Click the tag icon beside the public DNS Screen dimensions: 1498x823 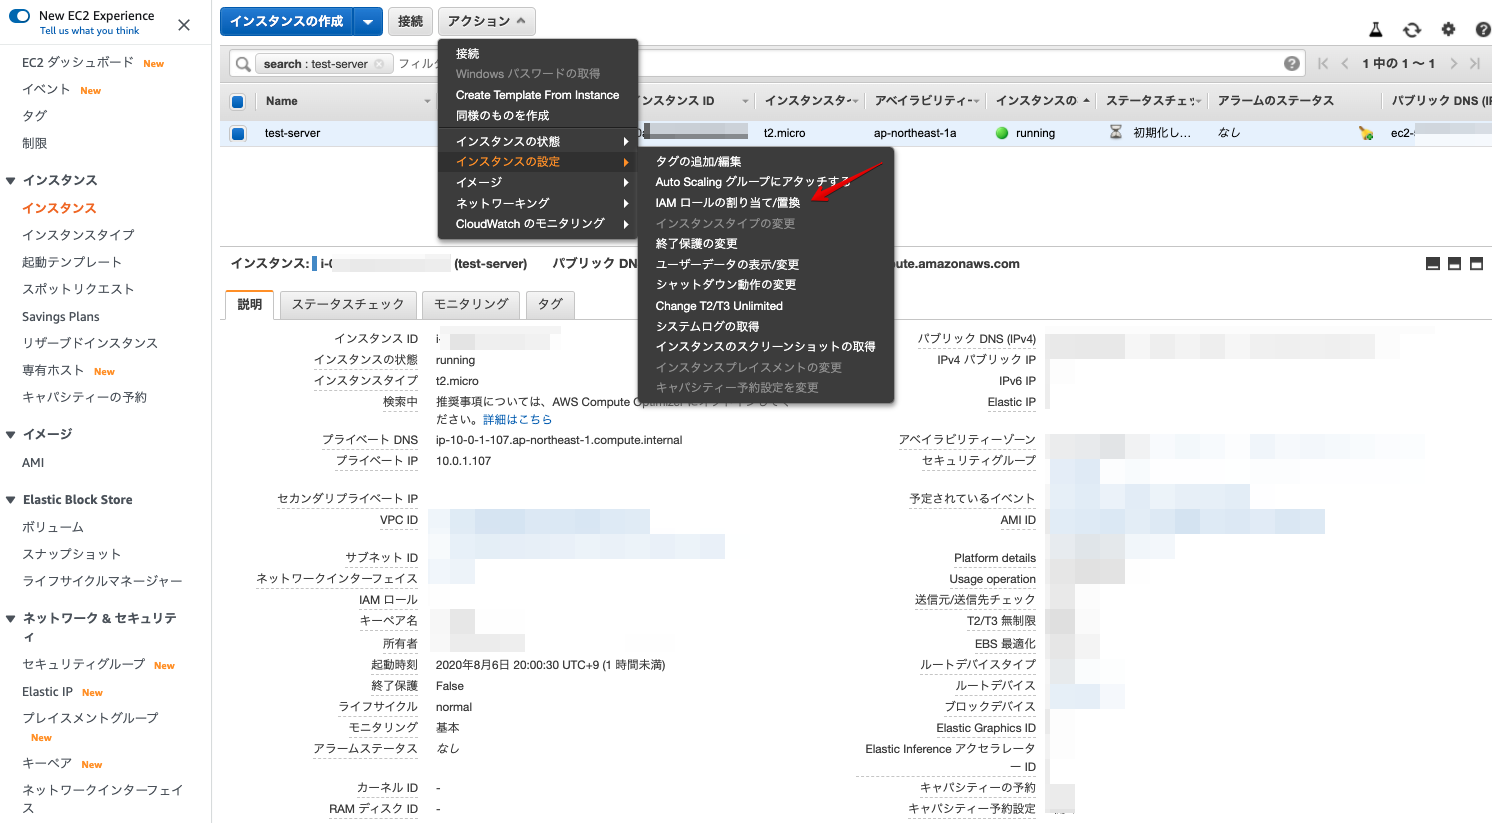coord(1367,131)
